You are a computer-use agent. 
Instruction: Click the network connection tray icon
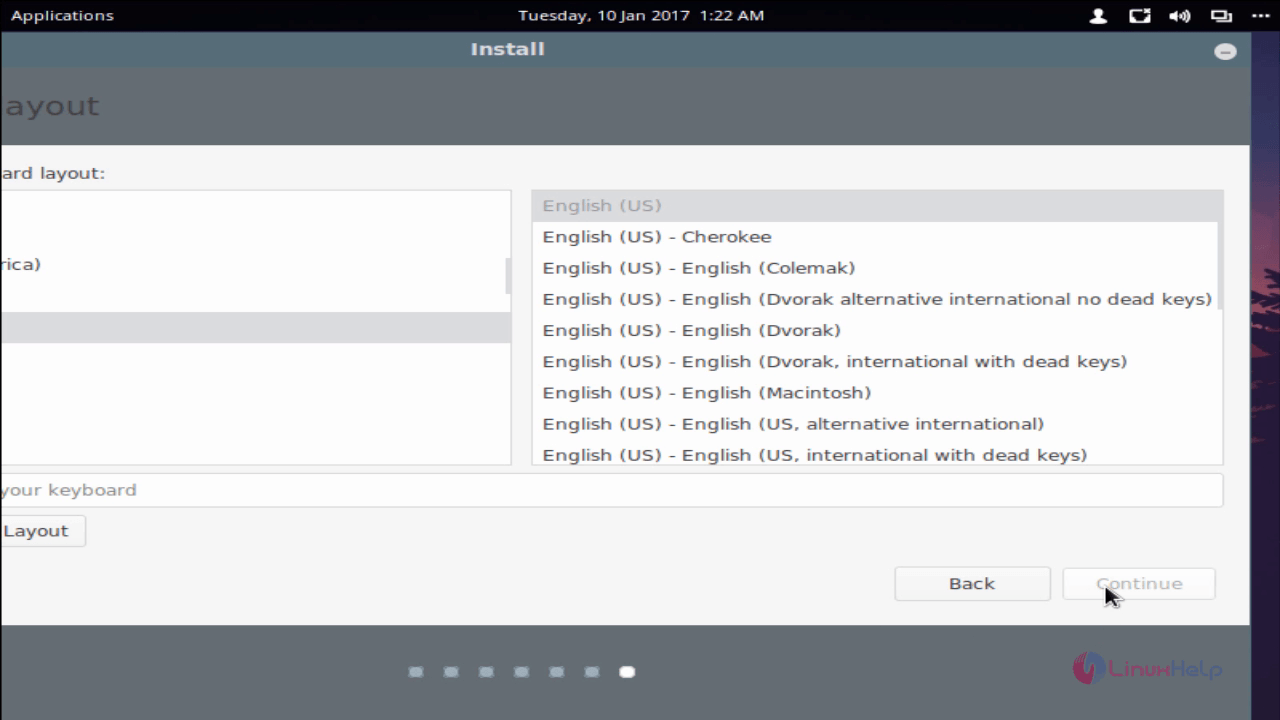point(1221,16)
